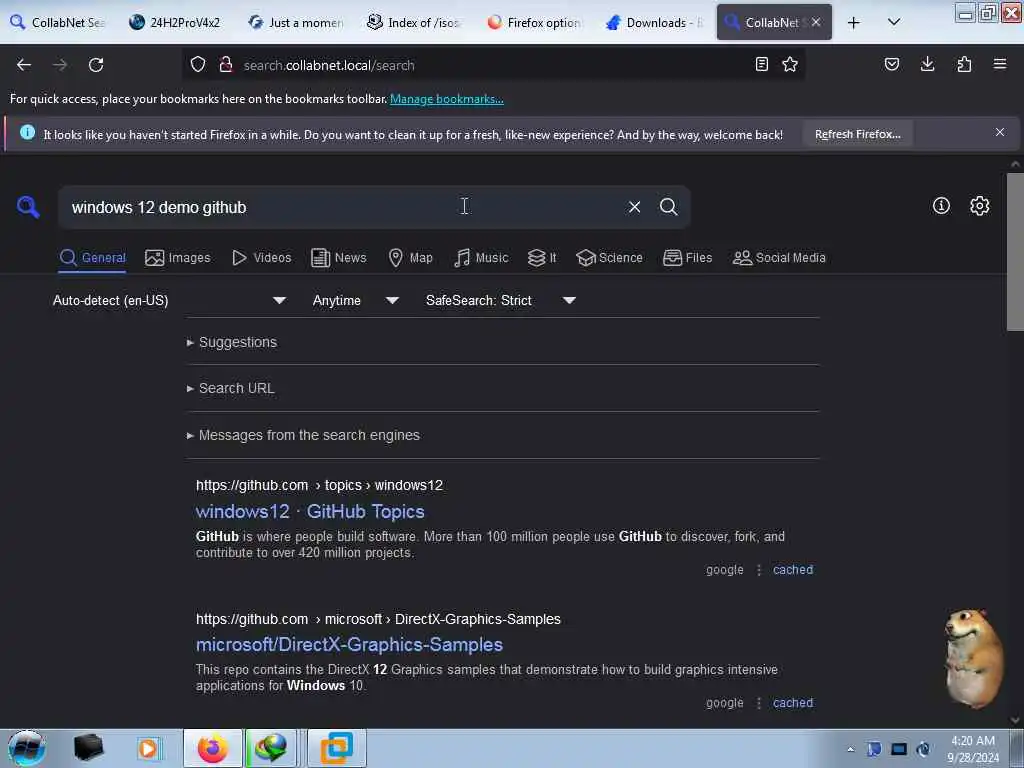Open the black box taskbar icon
Screen dimensions: 1024x768
(89, 748)
